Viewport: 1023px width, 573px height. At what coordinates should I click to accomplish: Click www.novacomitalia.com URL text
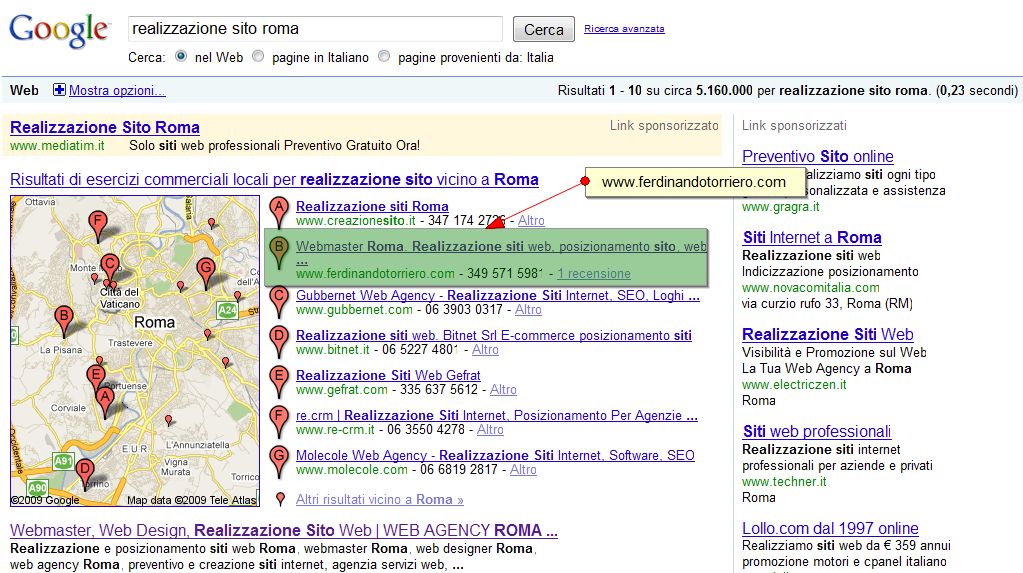point(810,288)
